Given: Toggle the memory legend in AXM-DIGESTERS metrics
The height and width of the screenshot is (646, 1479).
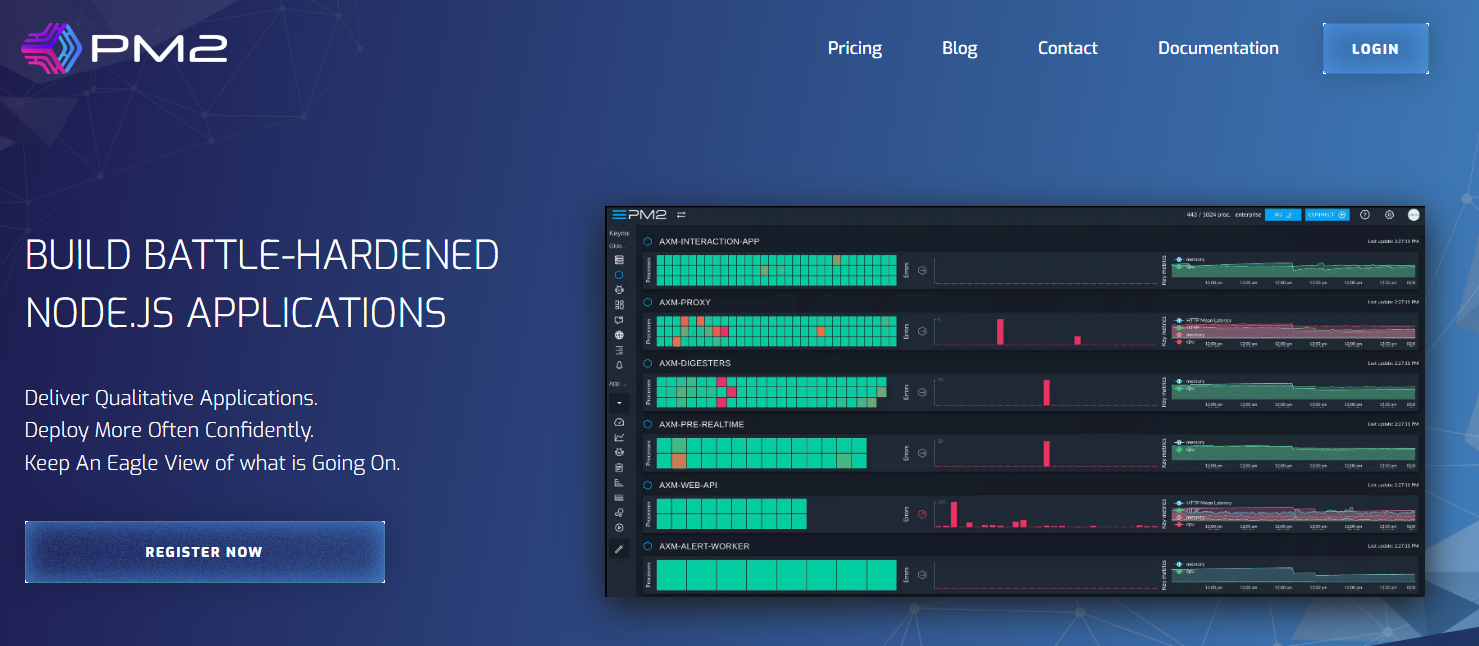Looking at the screenshot, I should pyautogui.click(x=1190, y=381).
